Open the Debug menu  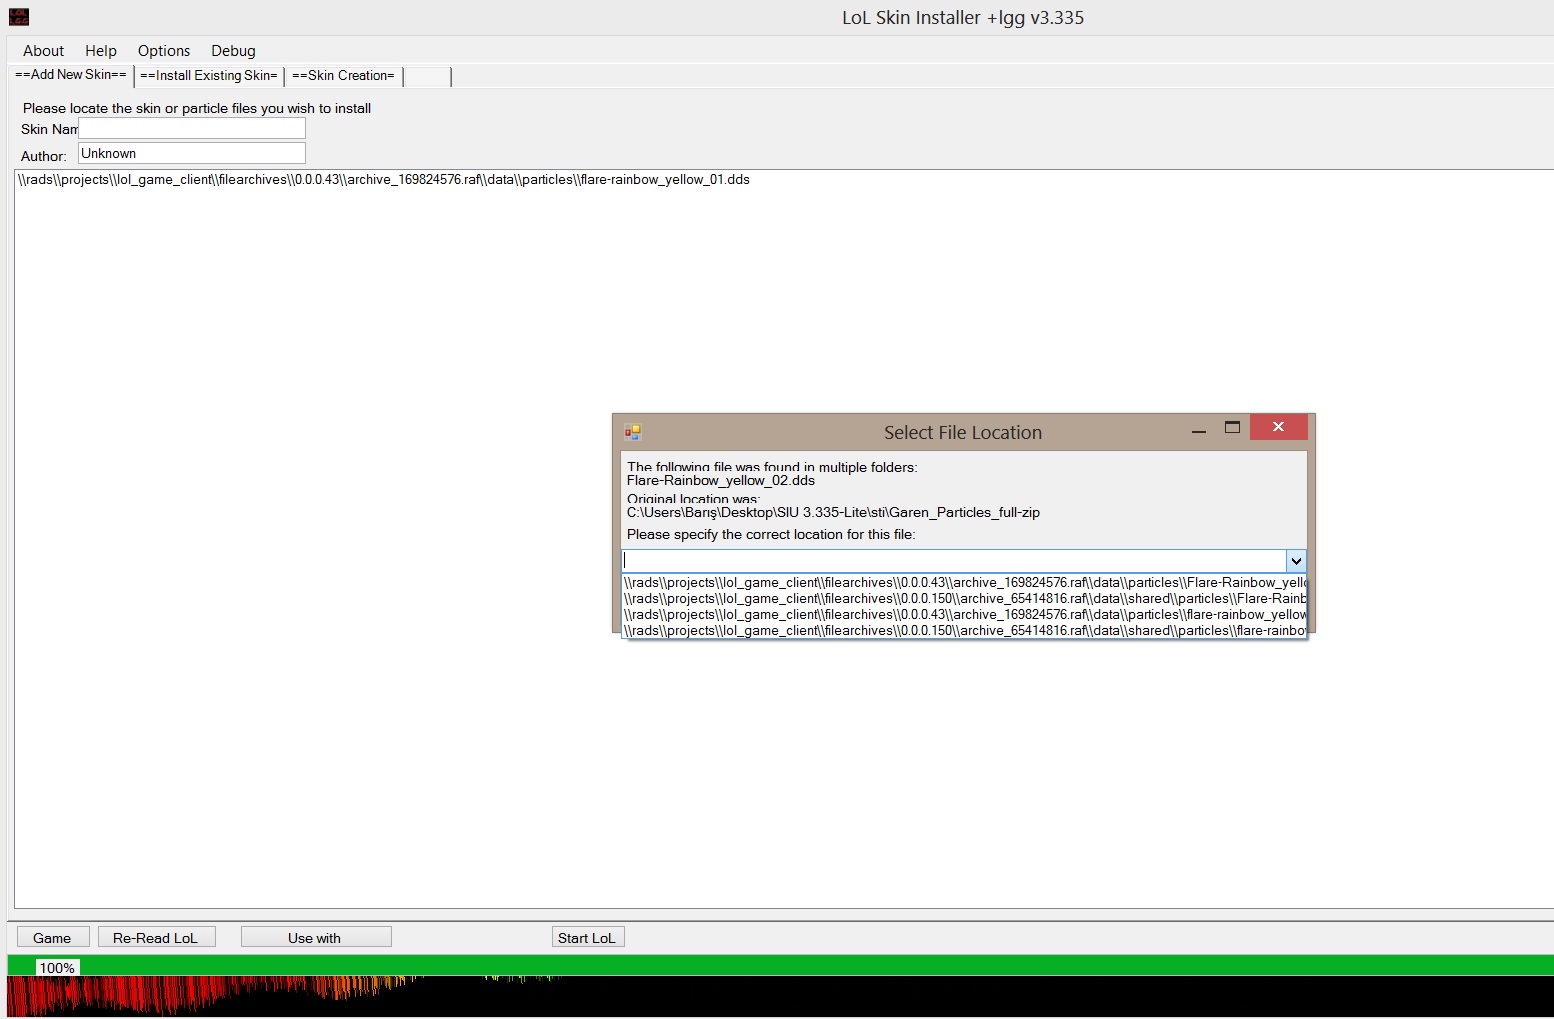(233, 51)
